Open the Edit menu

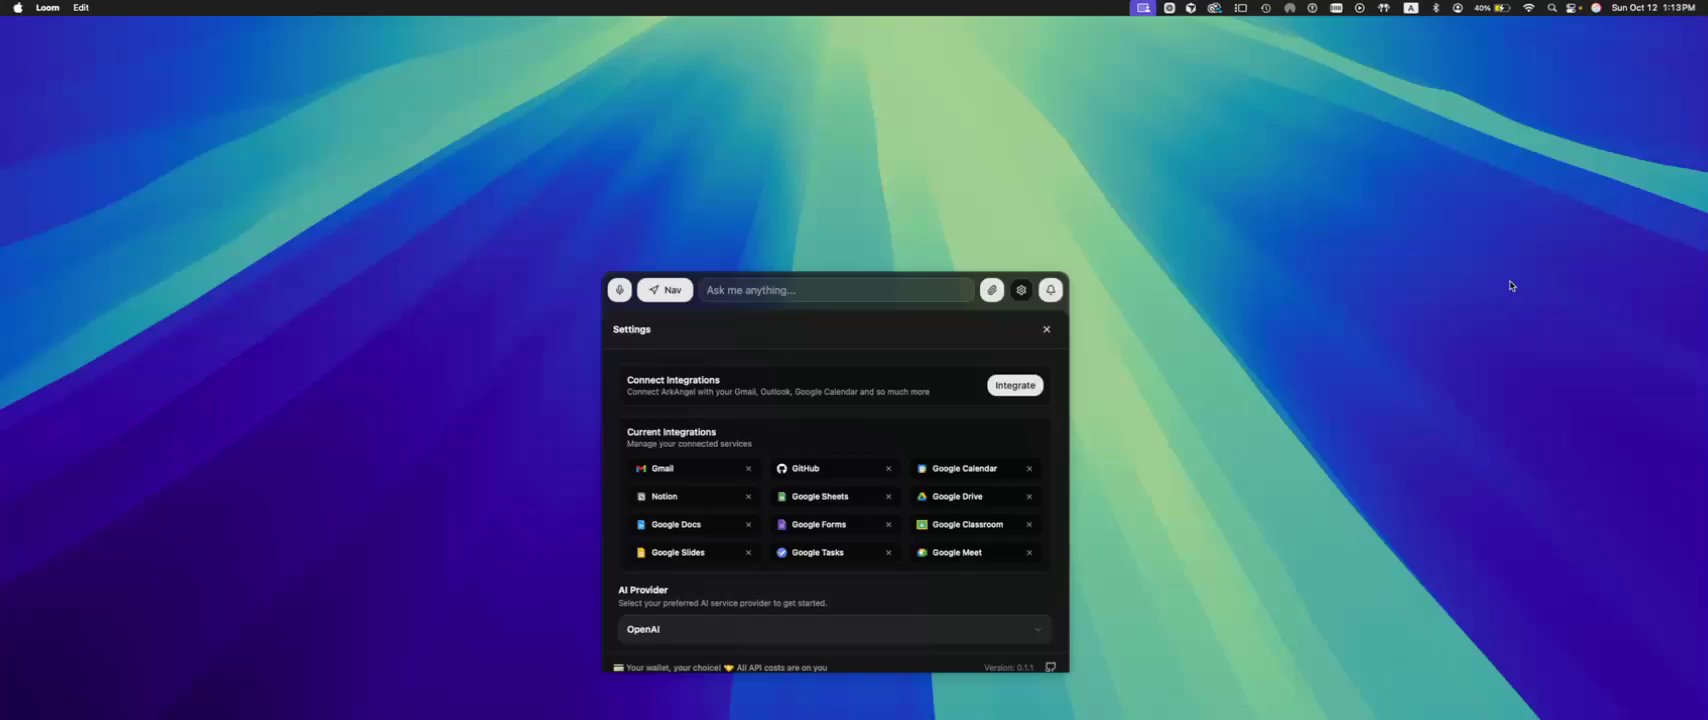pos(81,8)
